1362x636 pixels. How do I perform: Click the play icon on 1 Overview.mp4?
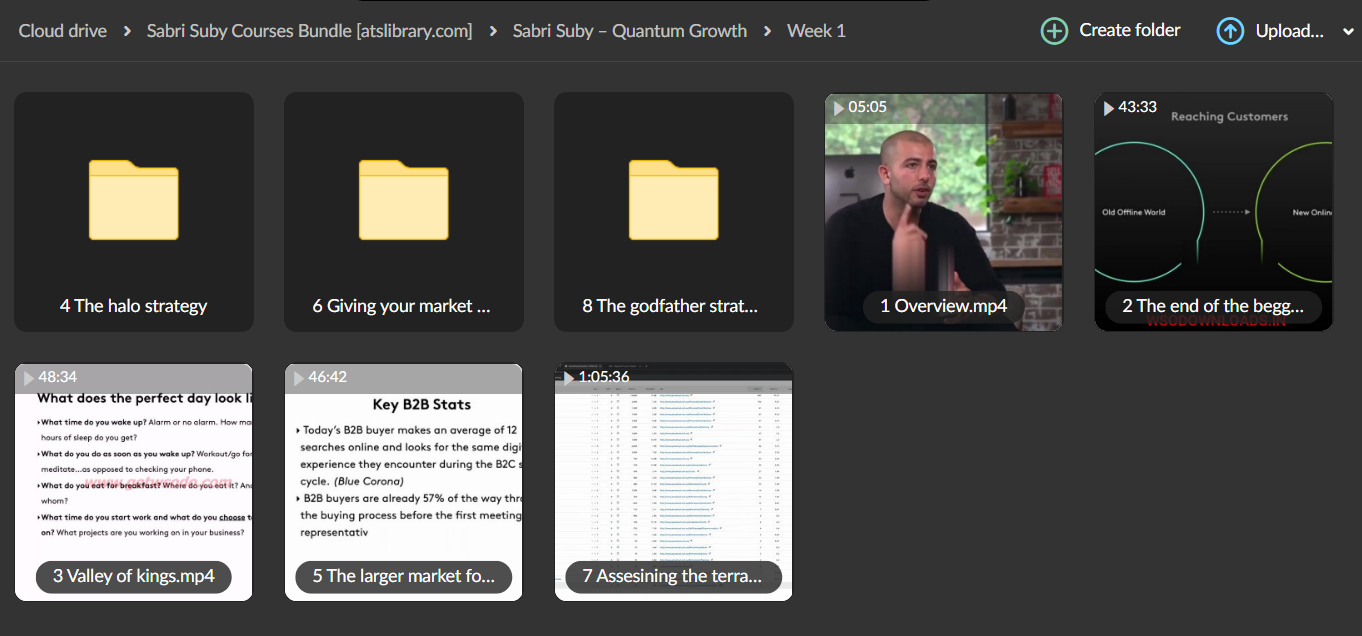838,107
